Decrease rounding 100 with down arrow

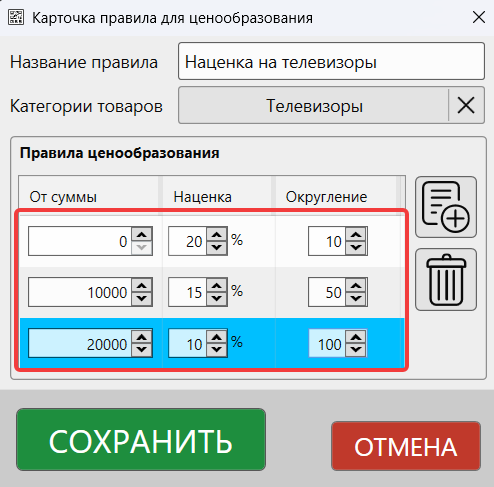point(356,350)
